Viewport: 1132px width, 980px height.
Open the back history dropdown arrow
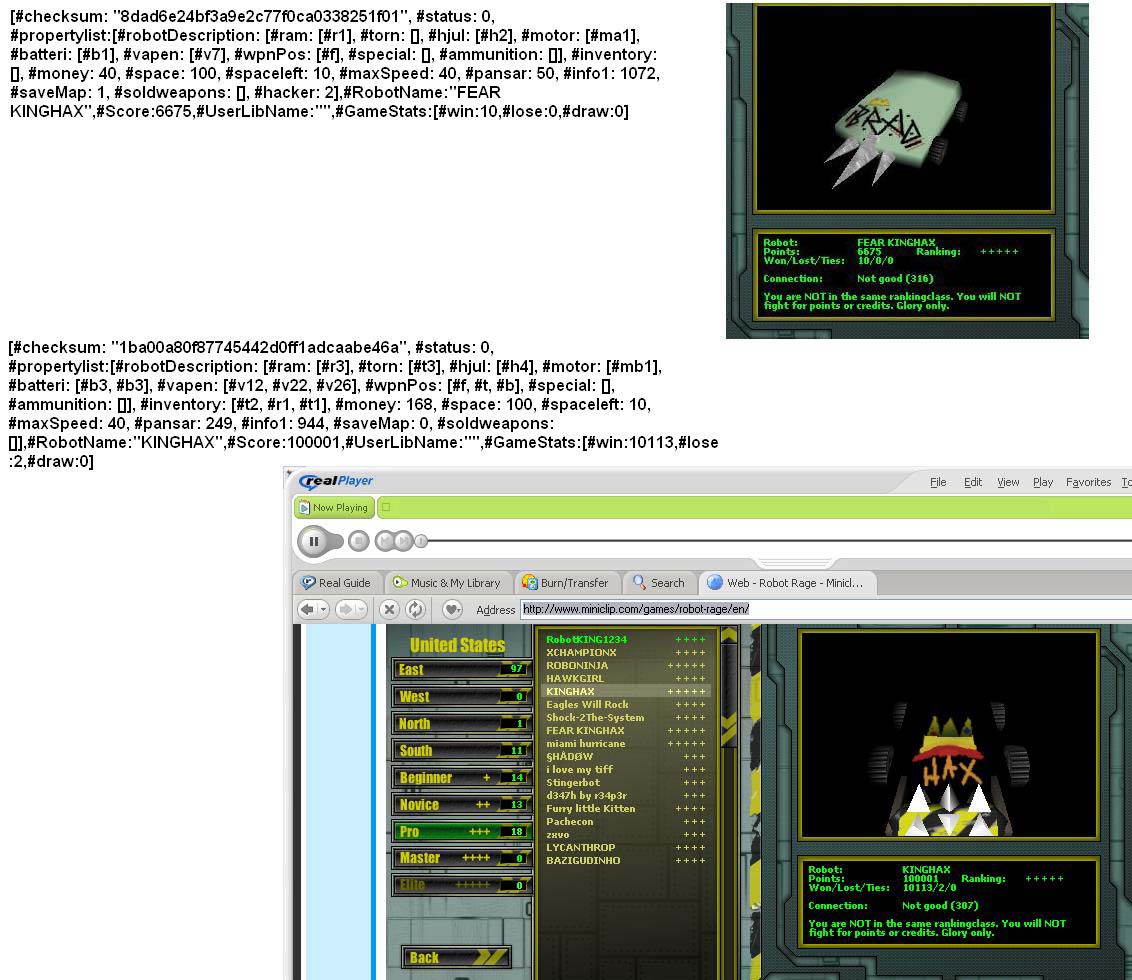coord(323,610)
